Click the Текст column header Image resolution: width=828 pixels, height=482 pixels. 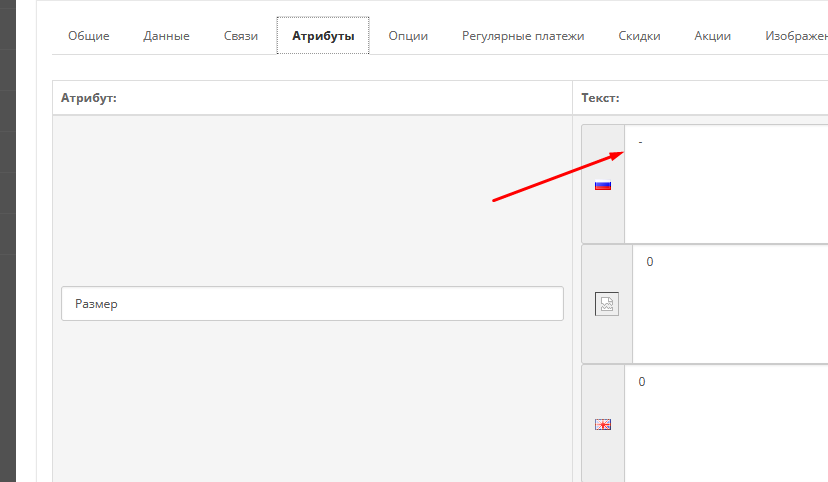600,98
